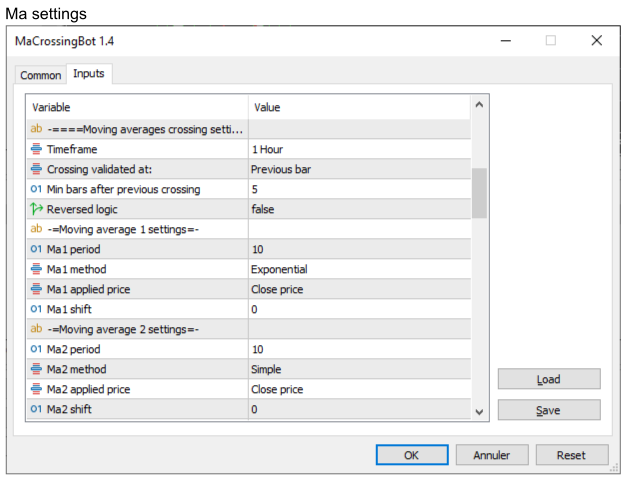Click the Ma1 method enum icon
The image size is (640, 480).
pyautogui.click(x=36, y=269)
